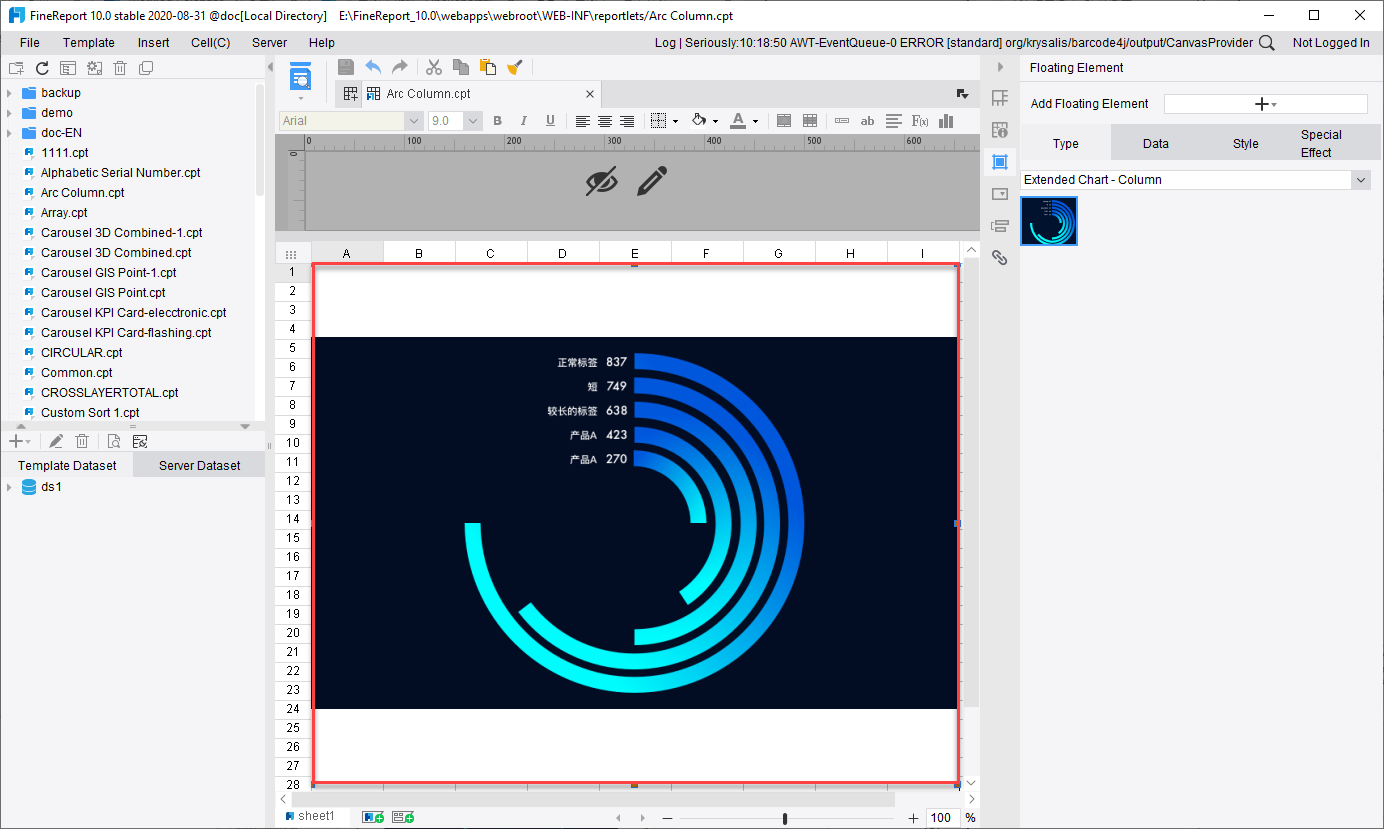Click the crossed-out eye visibility icon
Screen dimensions: 1384x829
[601, 181]
